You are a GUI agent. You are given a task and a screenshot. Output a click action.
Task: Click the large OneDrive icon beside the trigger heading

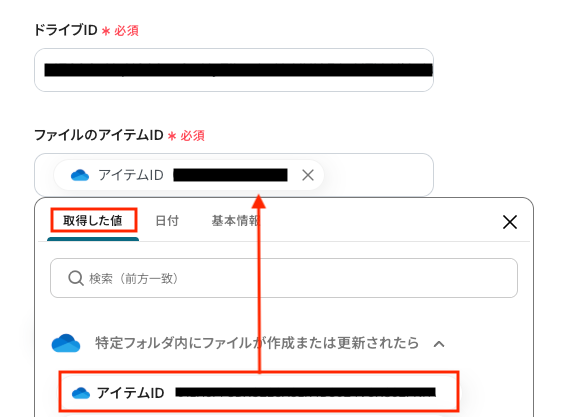click(x=66, y=343)
